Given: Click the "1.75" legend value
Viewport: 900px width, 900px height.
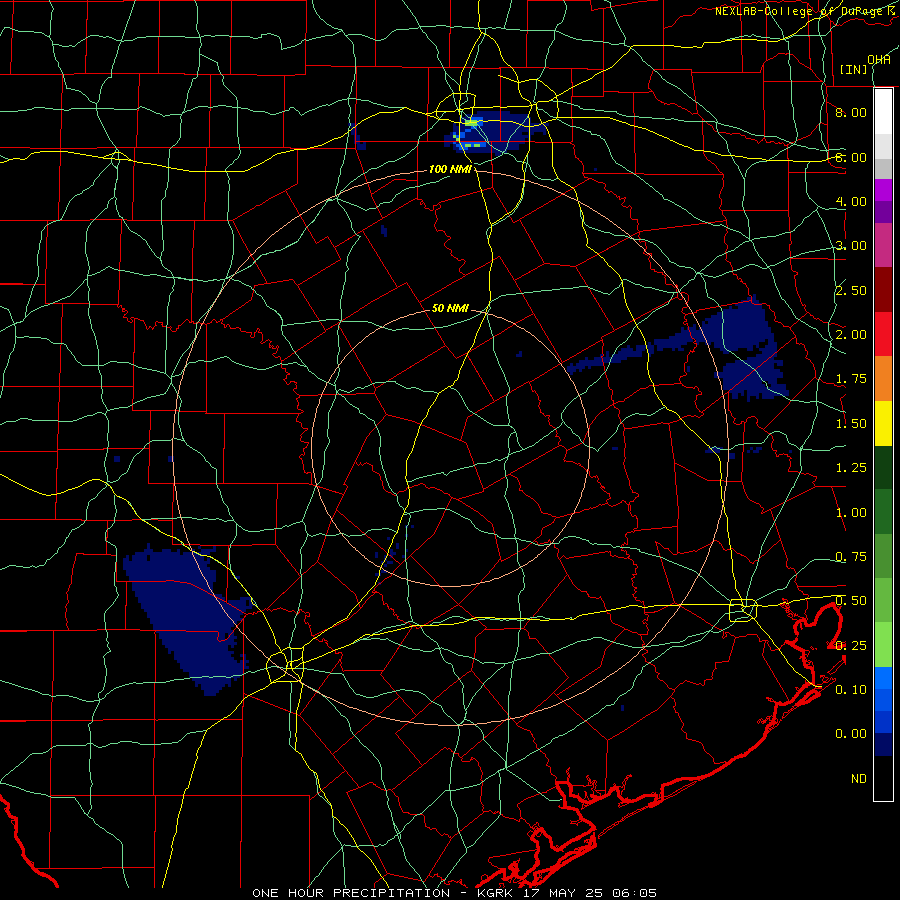Looking at the screenshot, I should click(851, 379).
